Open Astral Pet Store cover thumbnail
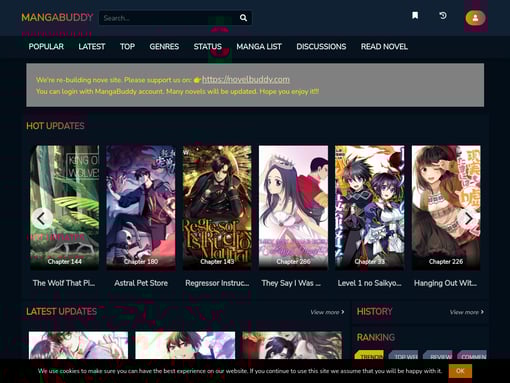This screenshot has height=383, width=510. tap(141, 207)
